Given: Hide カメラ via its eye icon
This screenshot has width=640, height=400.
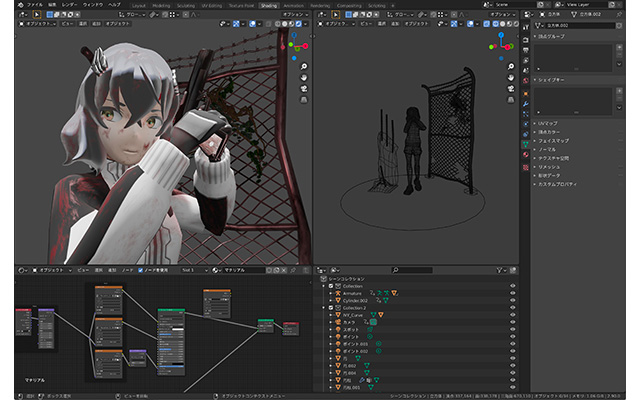Looking at the screenshot, I should [x=513, y=322].
